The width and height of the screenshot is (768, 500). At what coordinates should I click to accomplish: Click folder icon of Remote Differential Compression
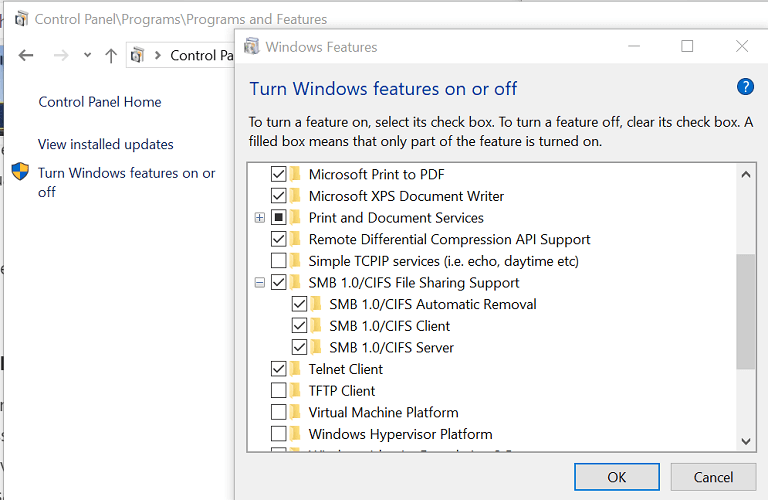(x=295, y=238)
